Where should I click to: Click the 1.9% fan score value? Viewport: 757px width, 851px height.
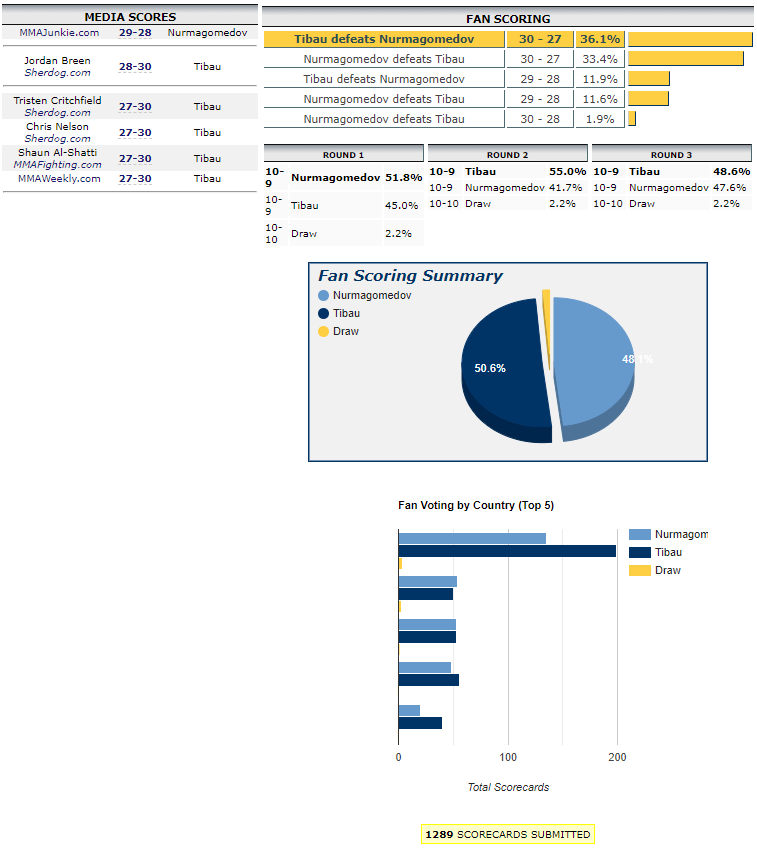[x=600, y=119]
